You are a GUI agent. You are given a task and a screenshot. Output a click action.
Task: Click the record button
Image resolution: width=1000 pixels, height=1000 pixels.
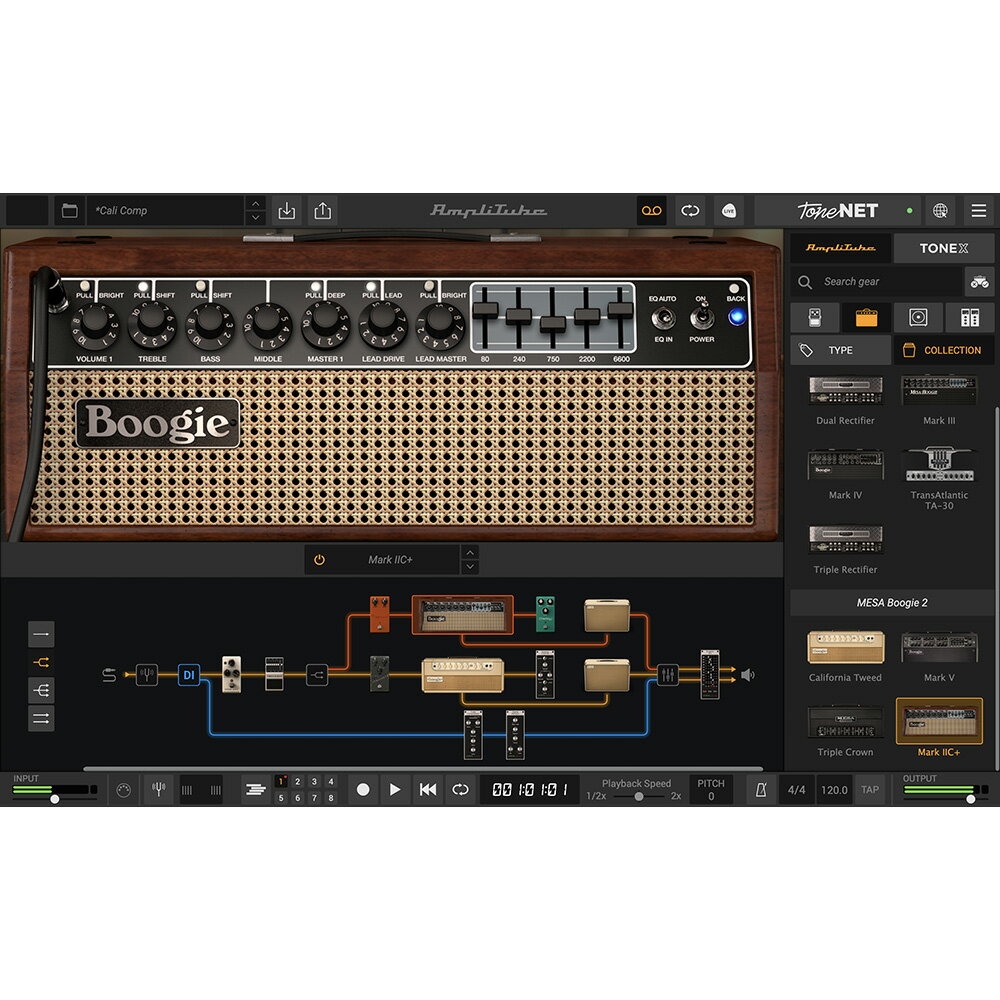click(363, 790)
